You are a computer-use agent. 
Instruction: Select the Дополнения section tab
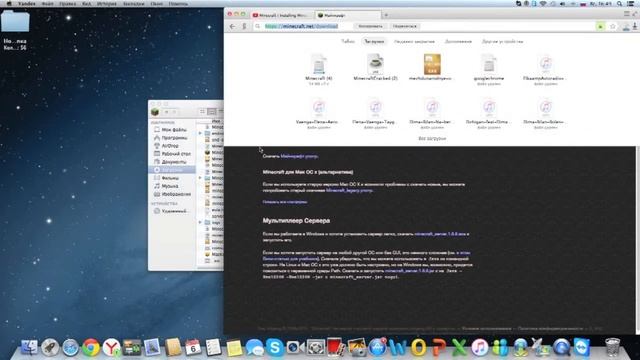click(458, 41)
